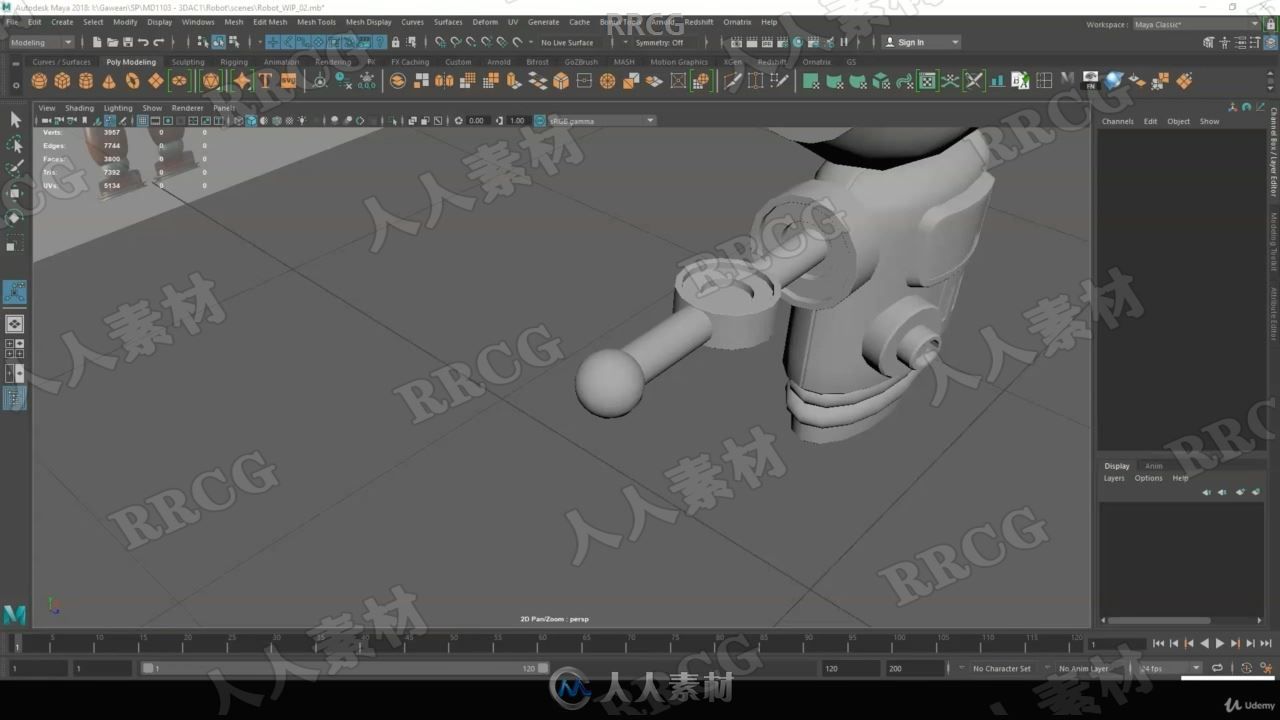Image resolution: width=1280 pixels, height=720 pixels.
Task: Toggle smooth shade all in viewport toolbar
Action: pos(251,120)
